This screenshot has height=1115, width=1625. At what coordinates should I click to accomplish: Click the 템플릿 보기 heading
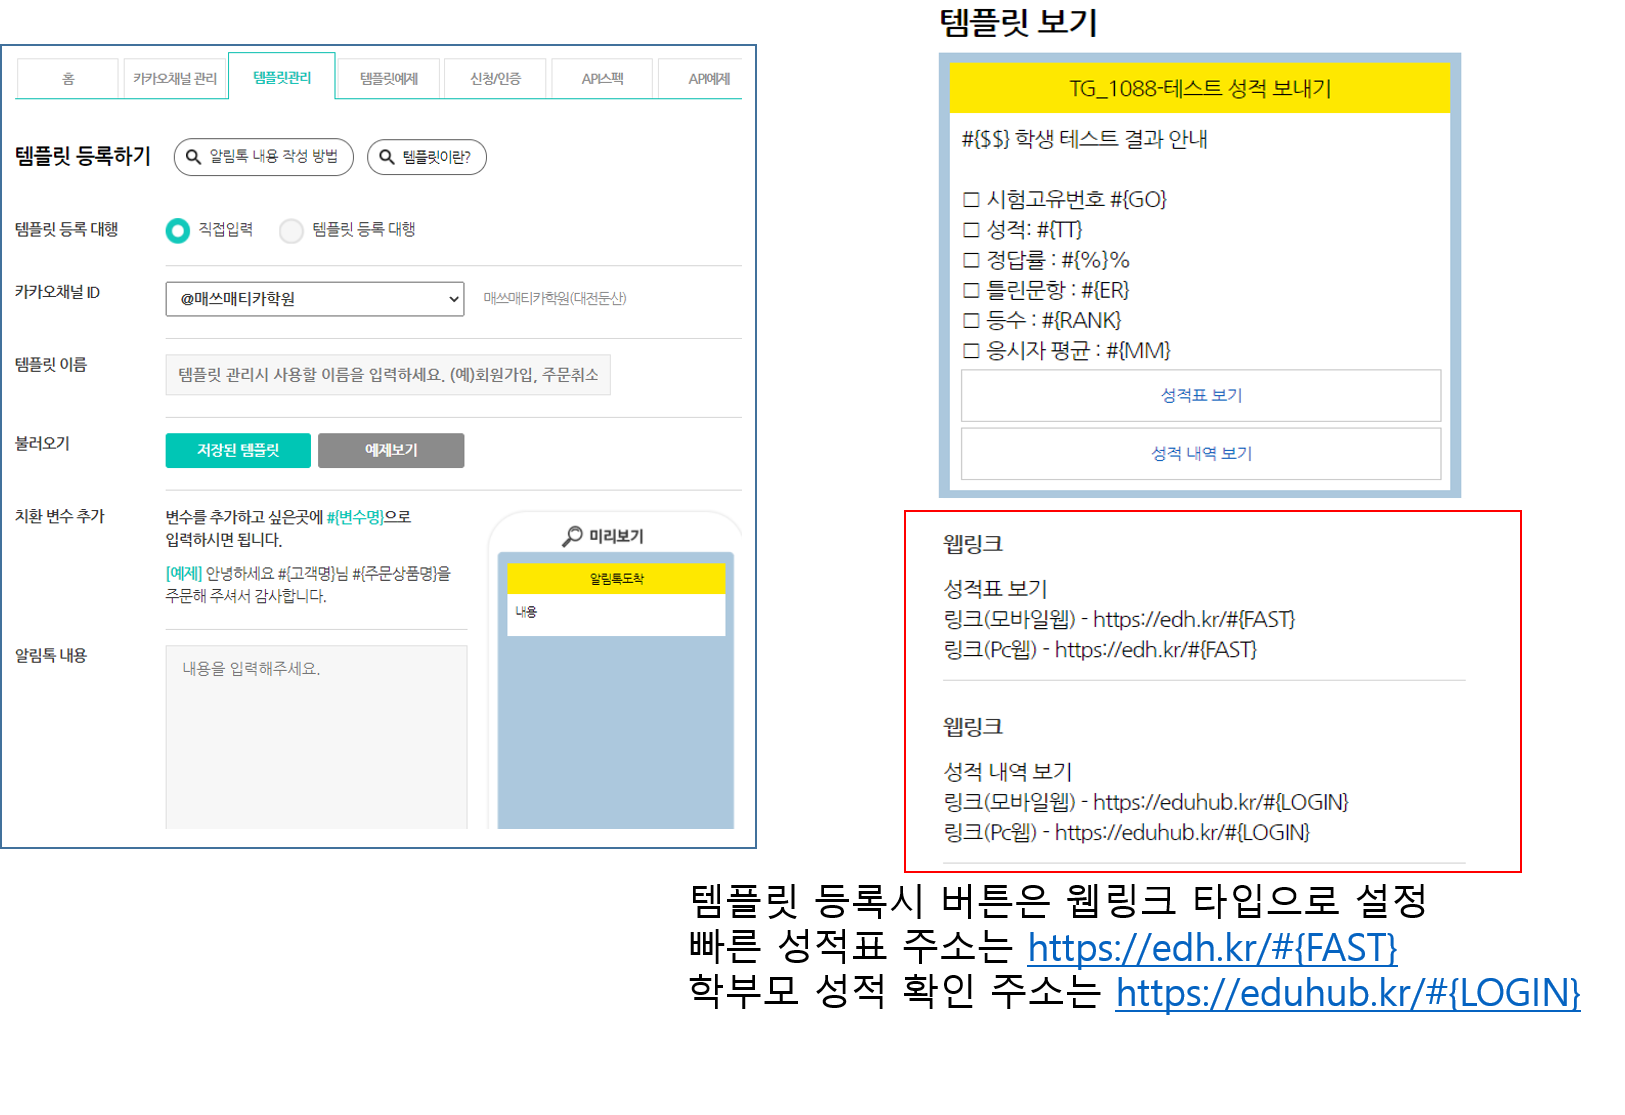click(x=1018, y=22)
